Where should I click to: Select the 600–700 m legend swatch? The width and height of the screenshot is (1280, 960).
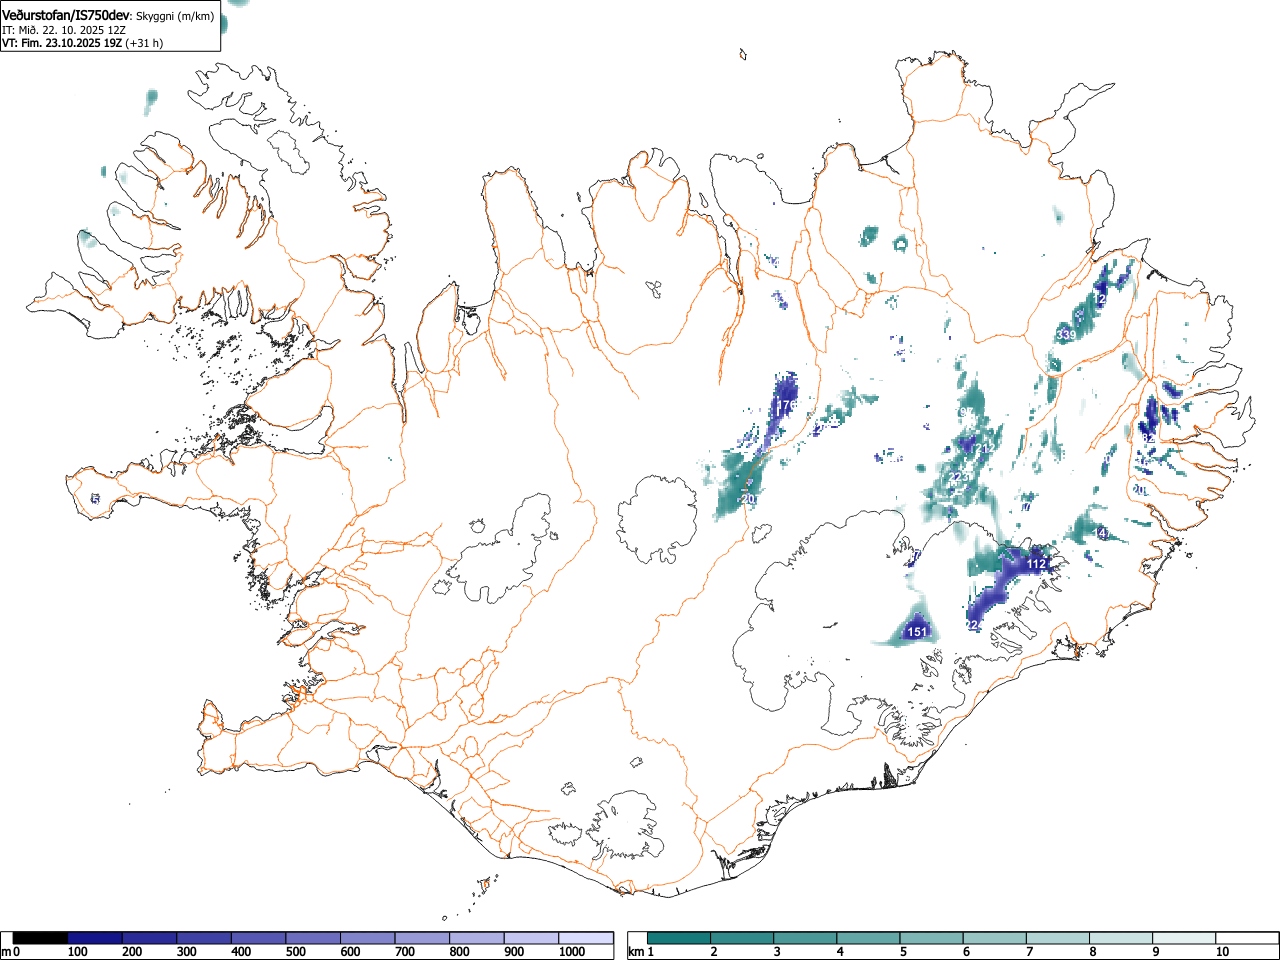point(368,938)
